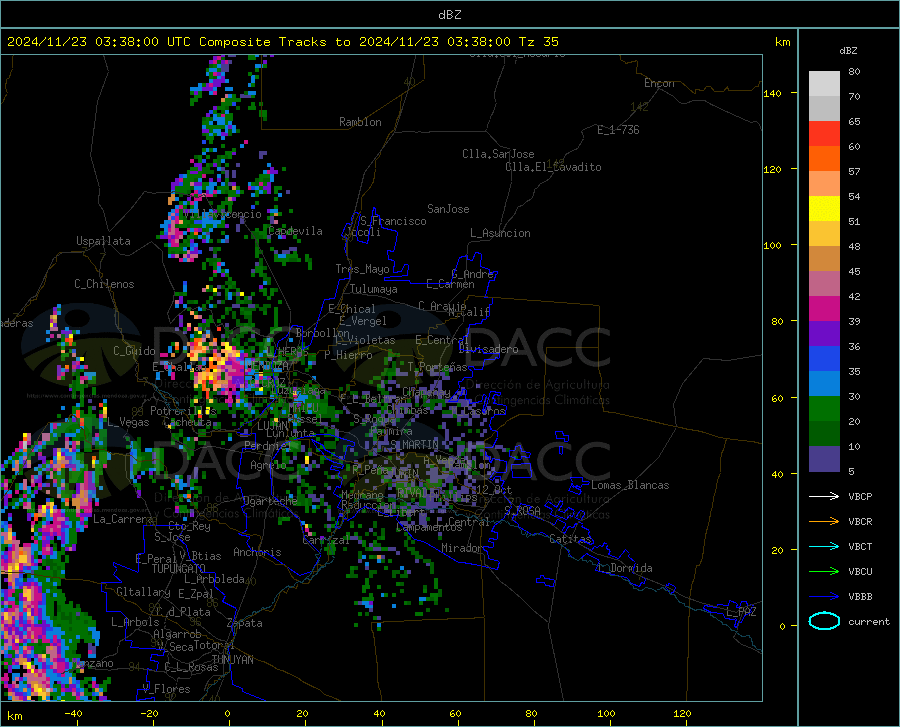Select the yellow 51 dBZ swatch
The width and height of the screenshot is (900, 727).
(x=824, y=209)
